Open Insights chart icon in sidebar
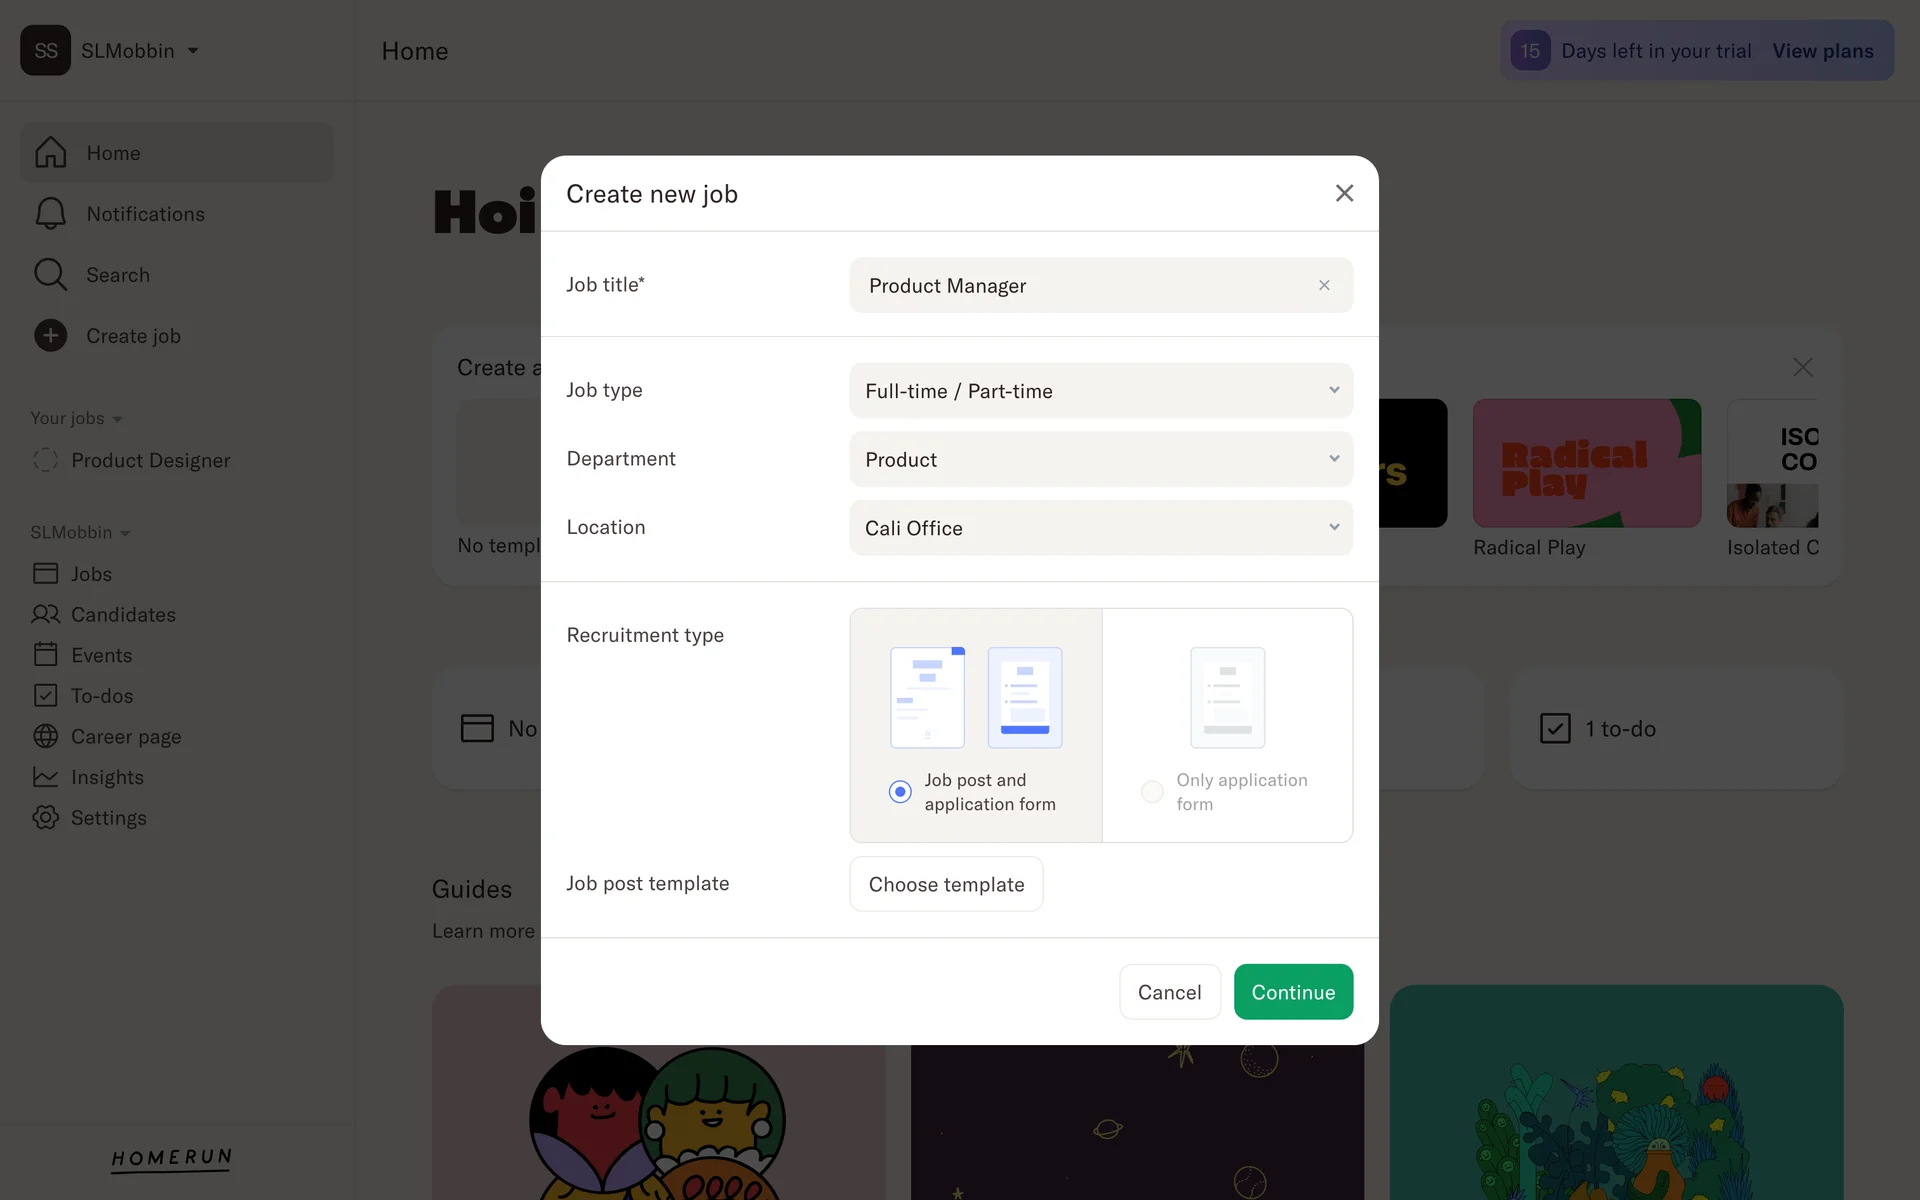Viewport: 1920px width, 1200px height. pyautogui.click(x=46, y=777)
